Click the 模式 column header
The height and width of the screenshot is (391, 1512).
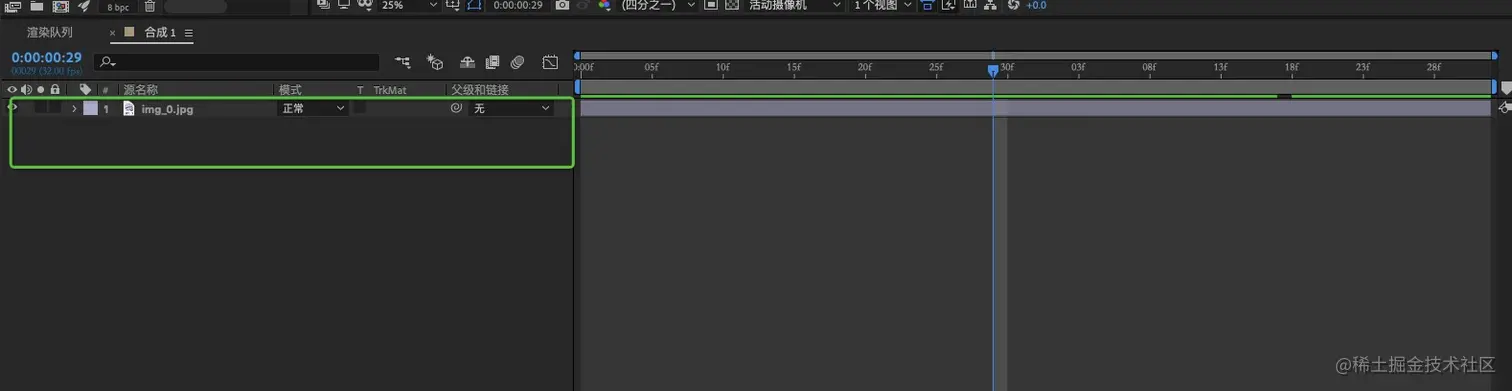[290, 90]
